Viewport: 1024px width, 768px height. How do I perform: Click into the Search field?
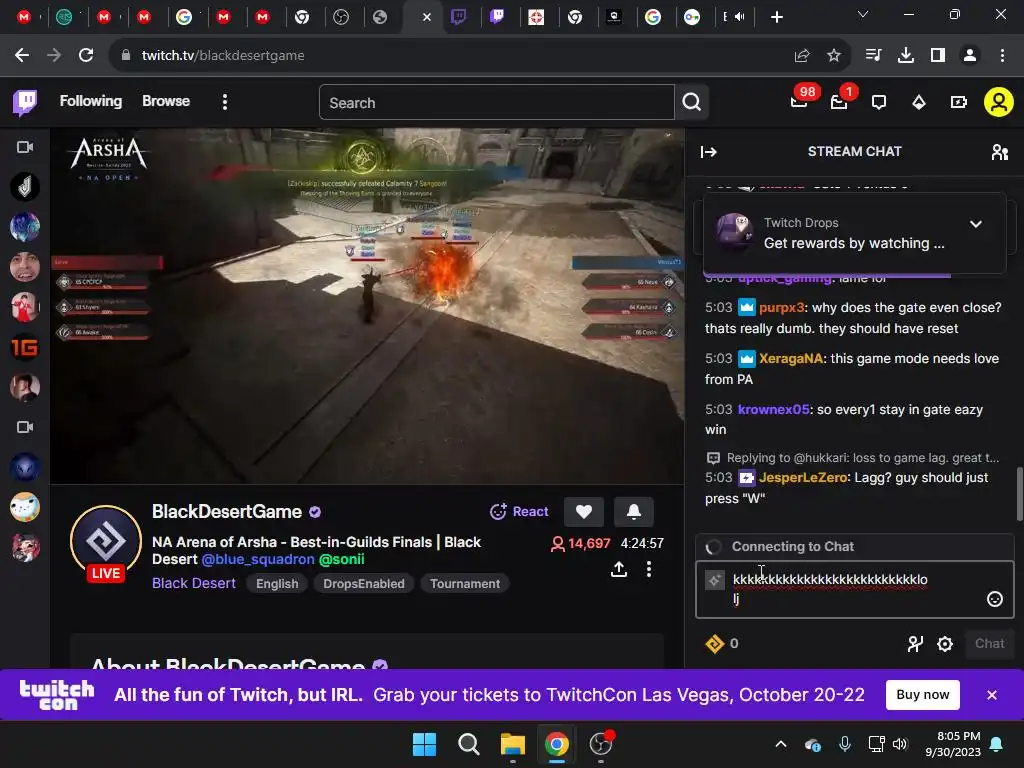point(496,103)
